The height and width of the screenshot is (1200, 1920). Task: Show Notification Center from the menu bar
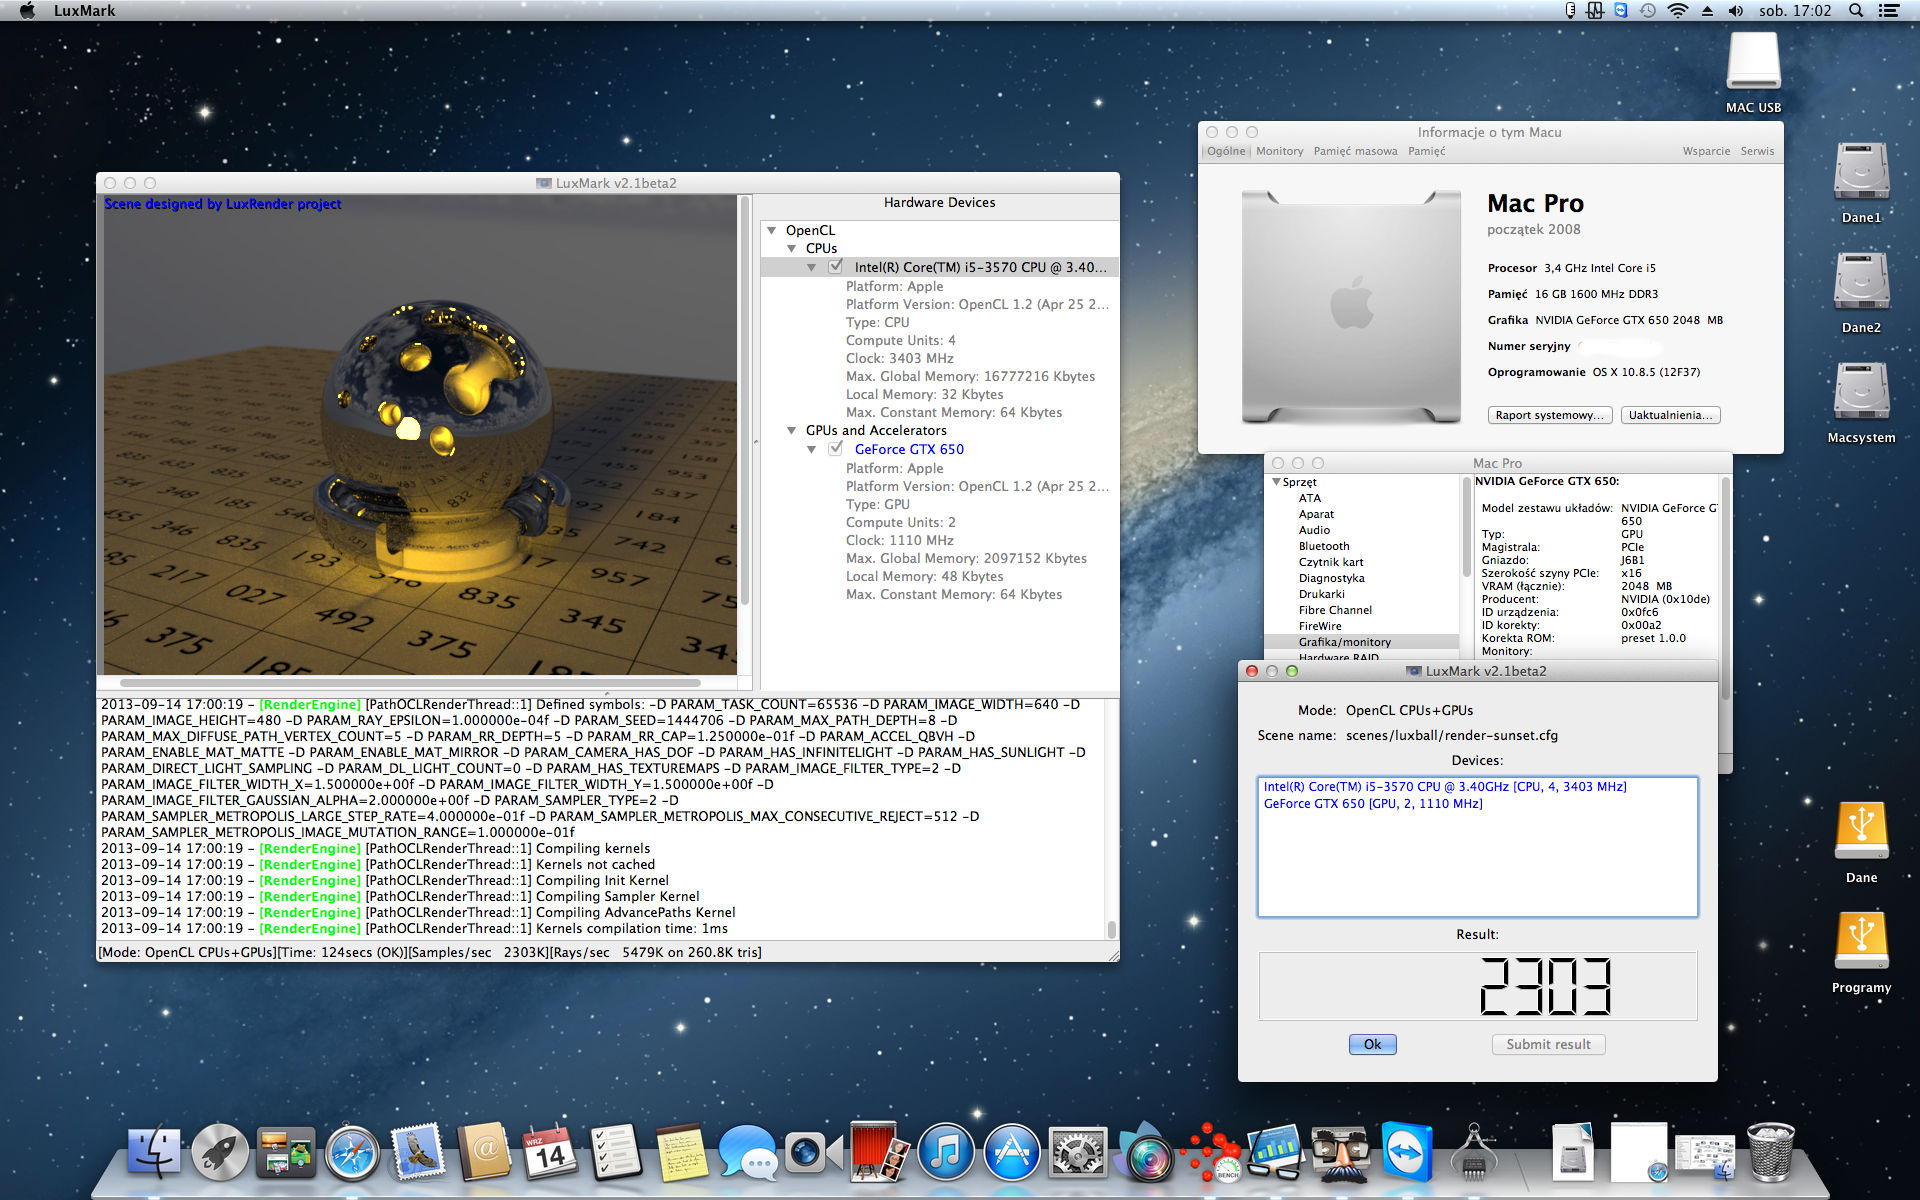[1889, 10]
